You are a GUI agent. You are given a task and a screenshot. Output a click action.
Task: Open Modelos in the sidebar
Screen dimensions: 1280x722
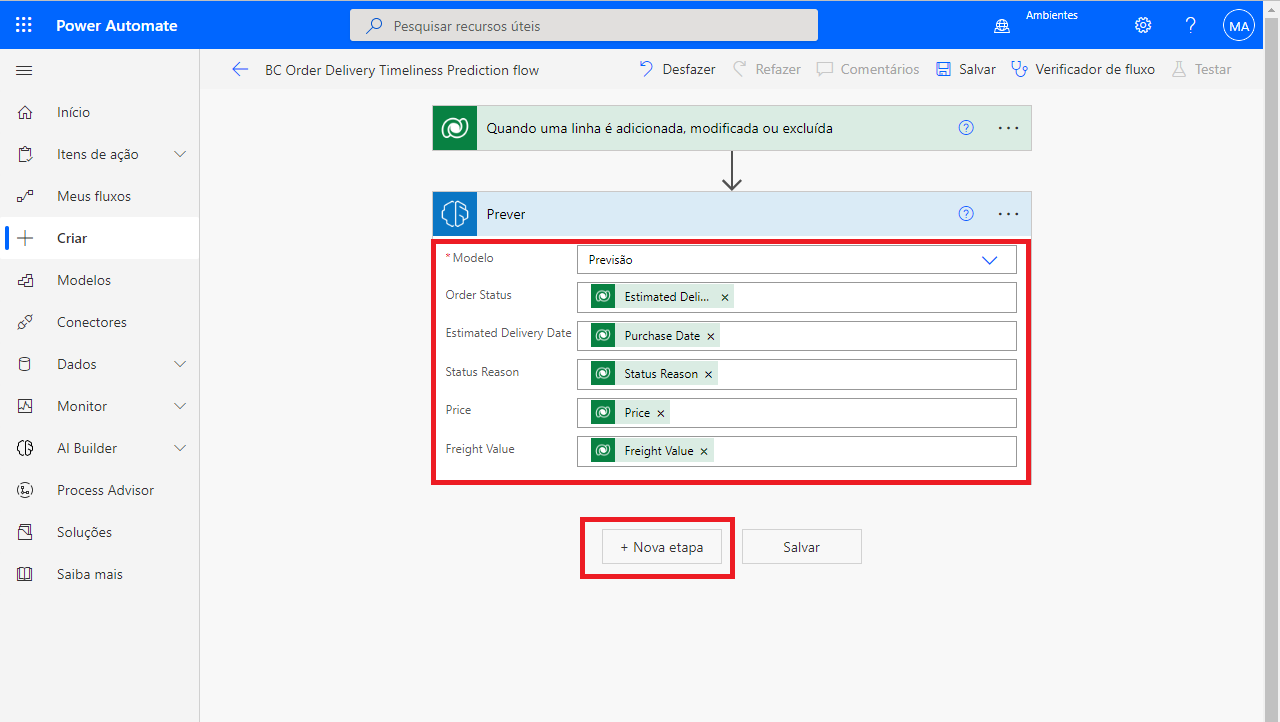click(84, 280)
